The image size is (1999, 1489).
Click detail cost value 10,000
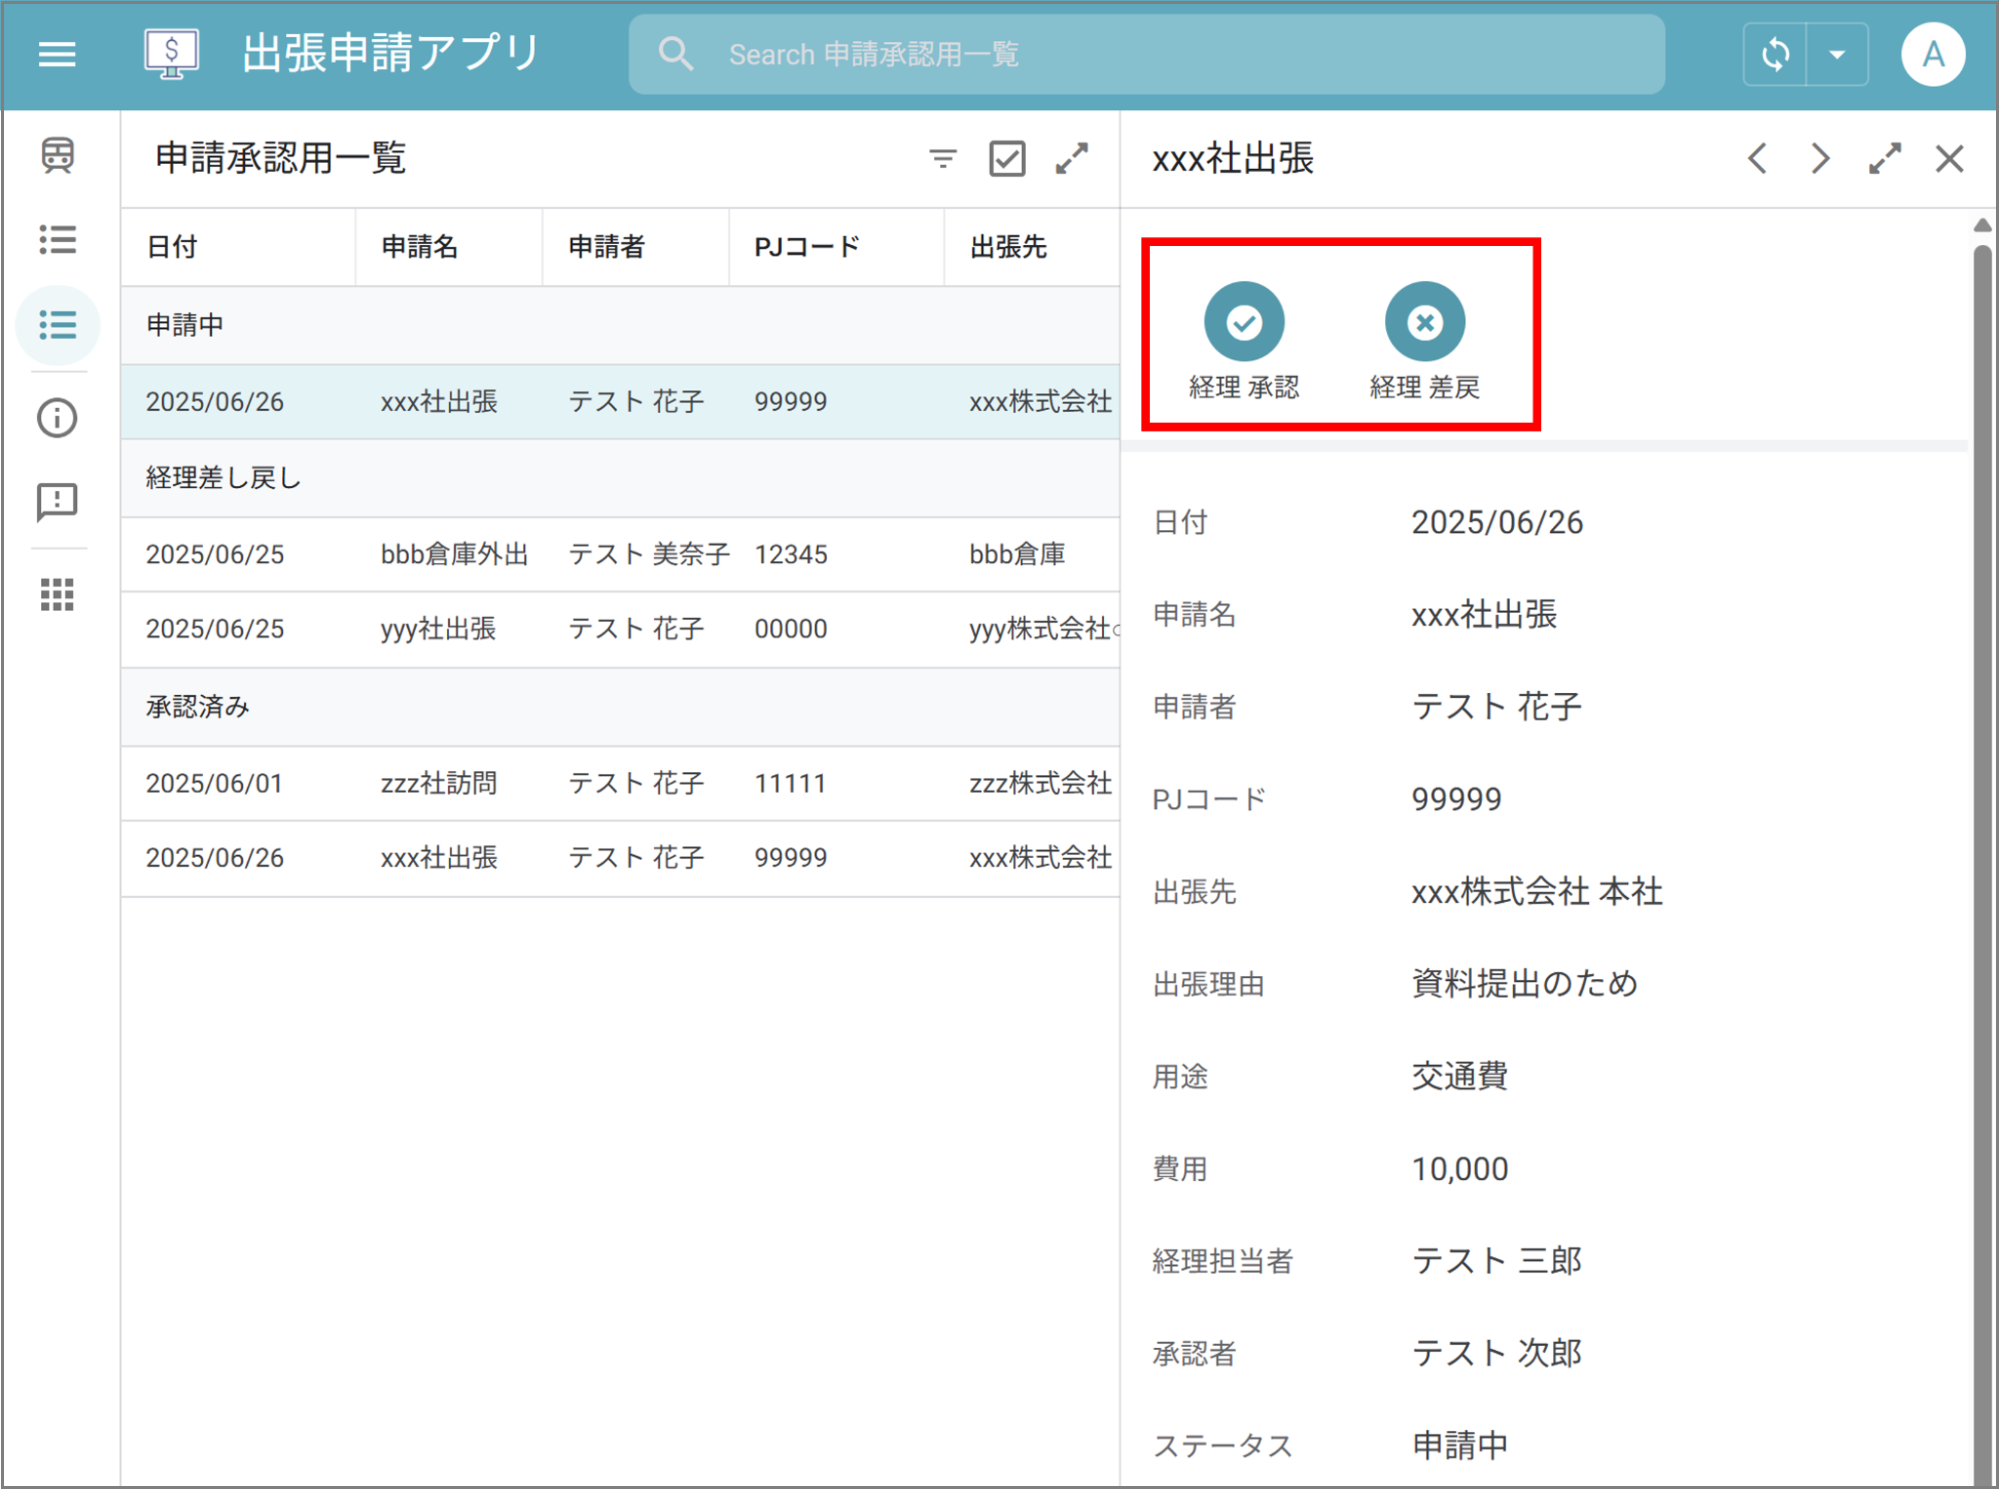(x=1460, y=1169)
